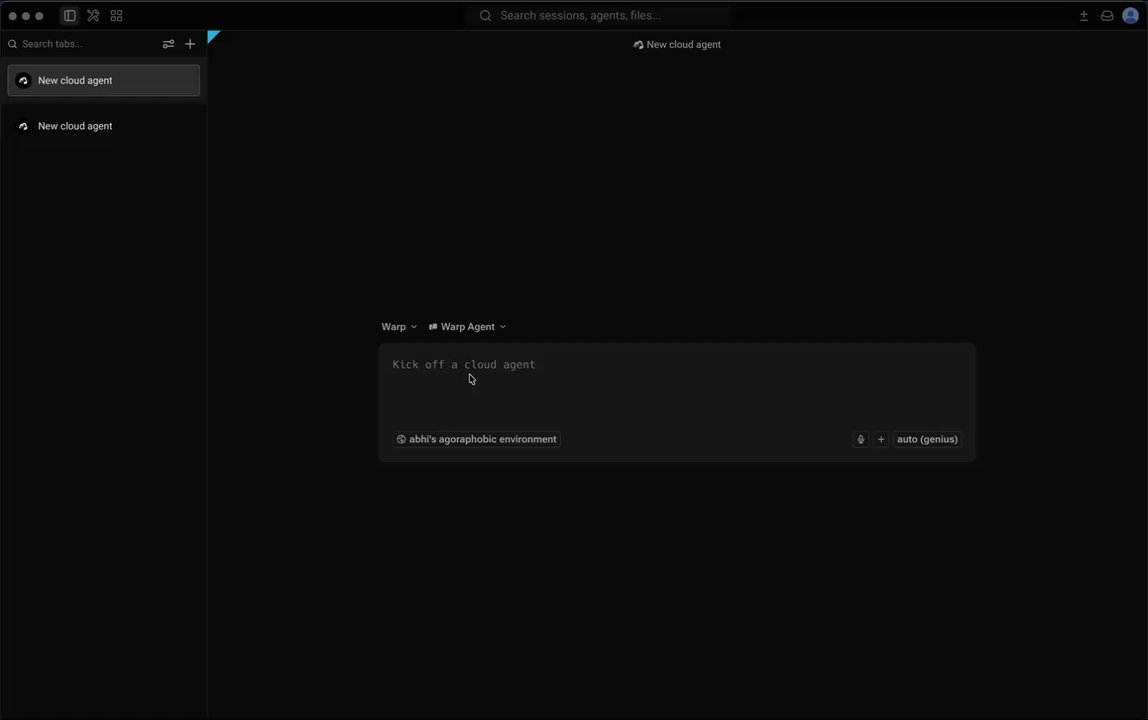Open the user profile avatar
This screenshot has width=1148, height=720.
[x=1130, y=15]
